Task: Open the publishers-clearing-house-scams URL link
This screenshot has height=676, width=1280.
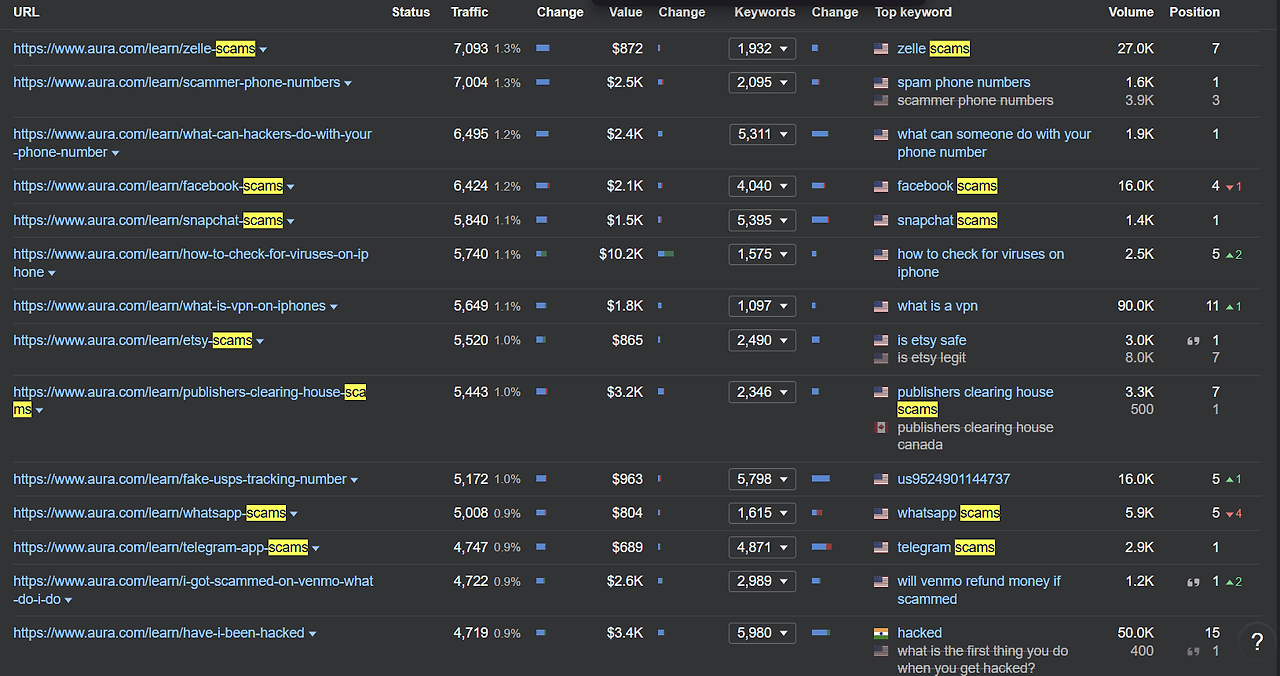Action: 189,401
